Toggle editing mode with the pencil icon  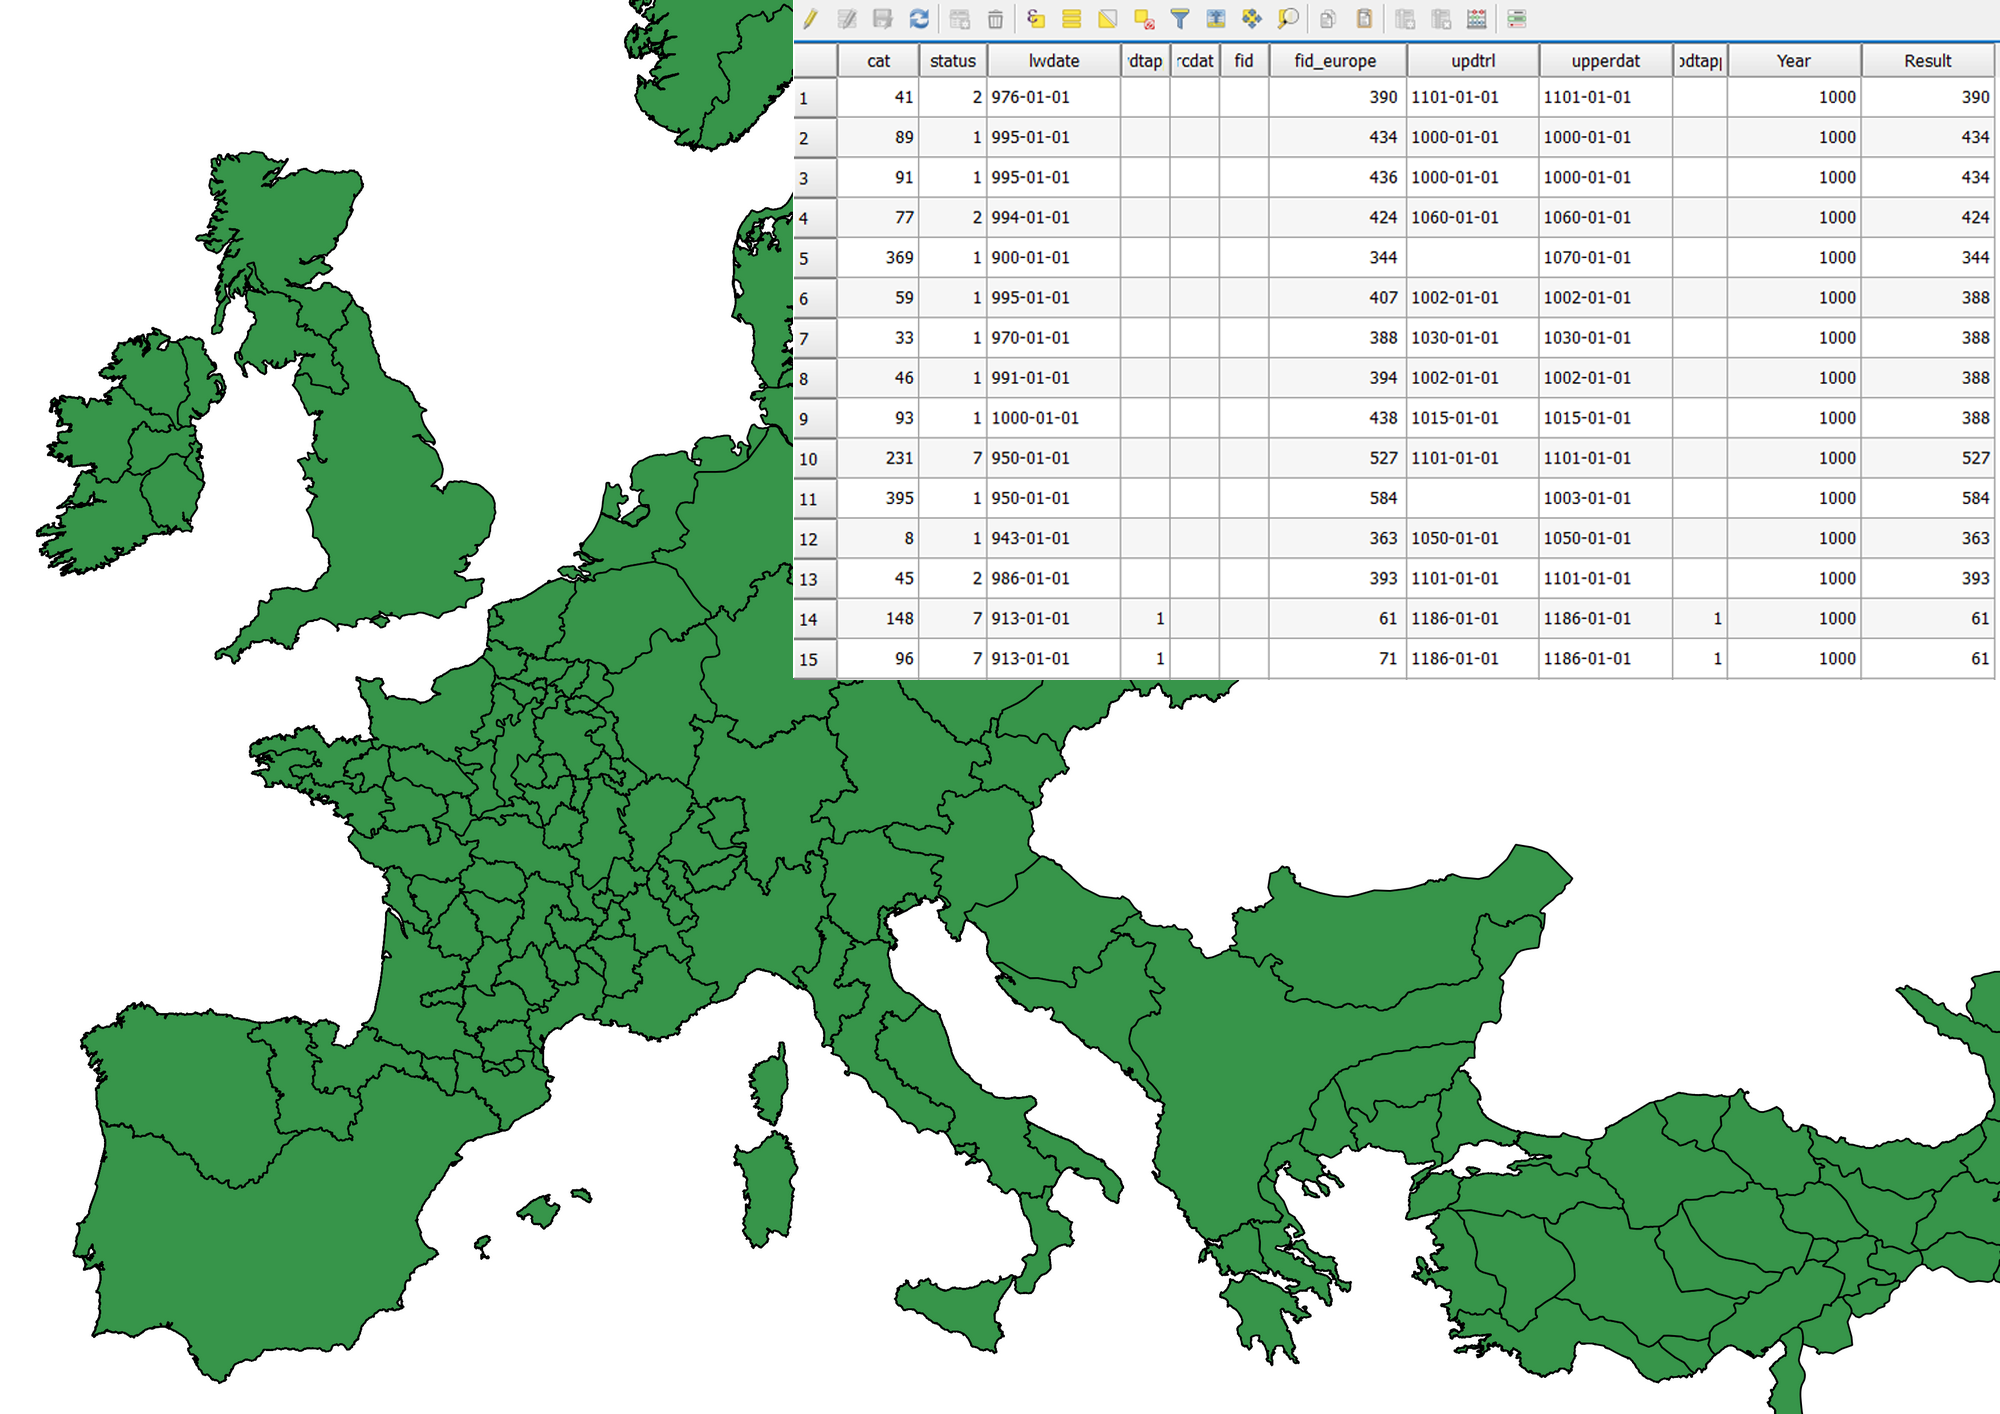click(812, 18)
